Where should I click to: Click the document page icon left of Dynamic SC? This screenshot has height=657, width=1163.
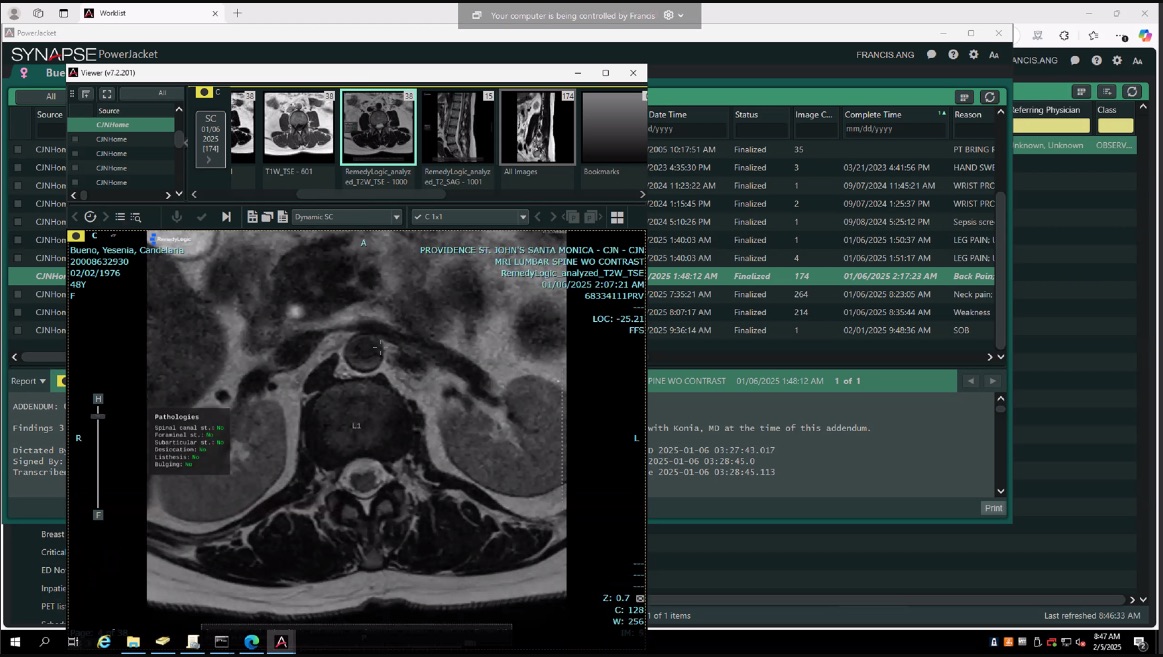pyautogui.click(x=283, y=217)
